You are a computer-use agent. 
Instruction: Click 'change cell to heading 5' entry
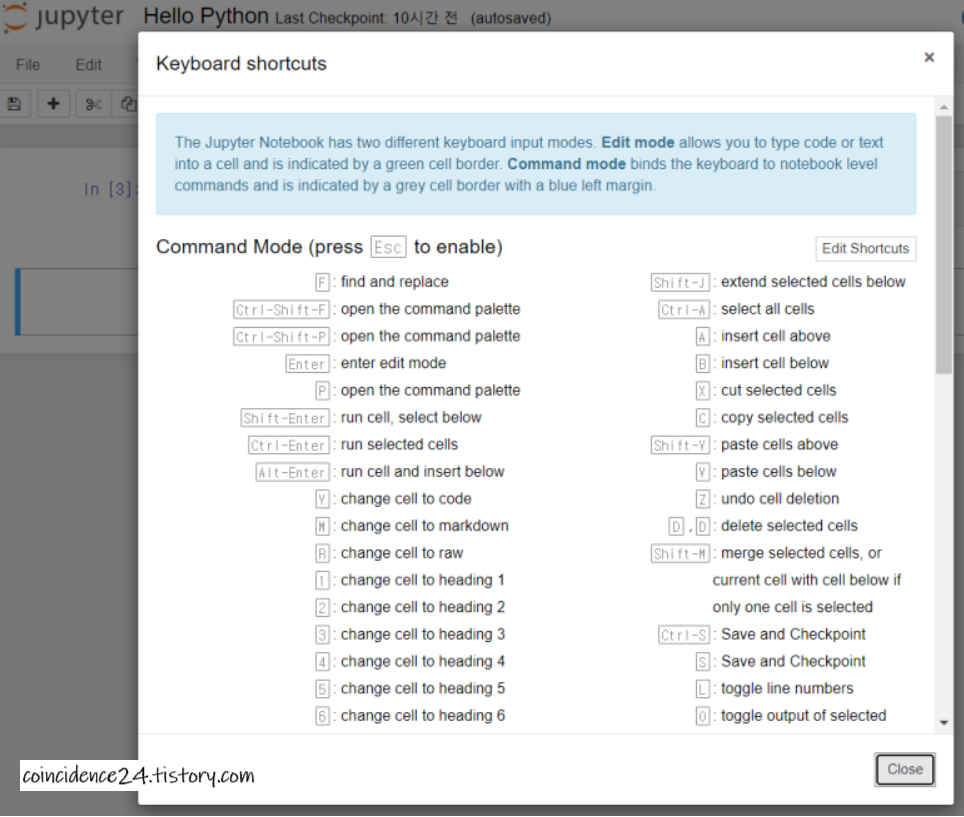pos(423,688)
